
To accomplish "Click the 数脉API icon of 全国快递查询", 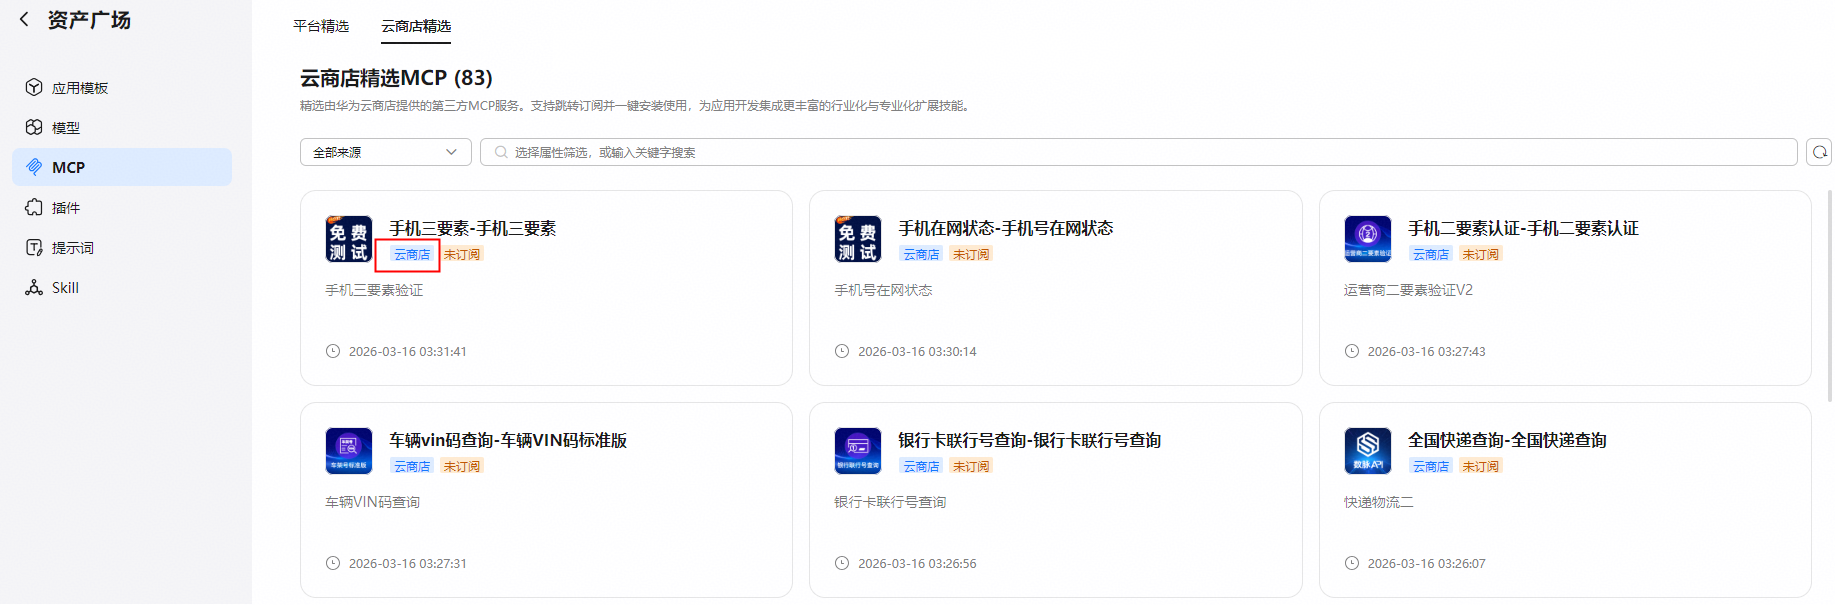I will pyautogui.click(x=1368, y=451).
